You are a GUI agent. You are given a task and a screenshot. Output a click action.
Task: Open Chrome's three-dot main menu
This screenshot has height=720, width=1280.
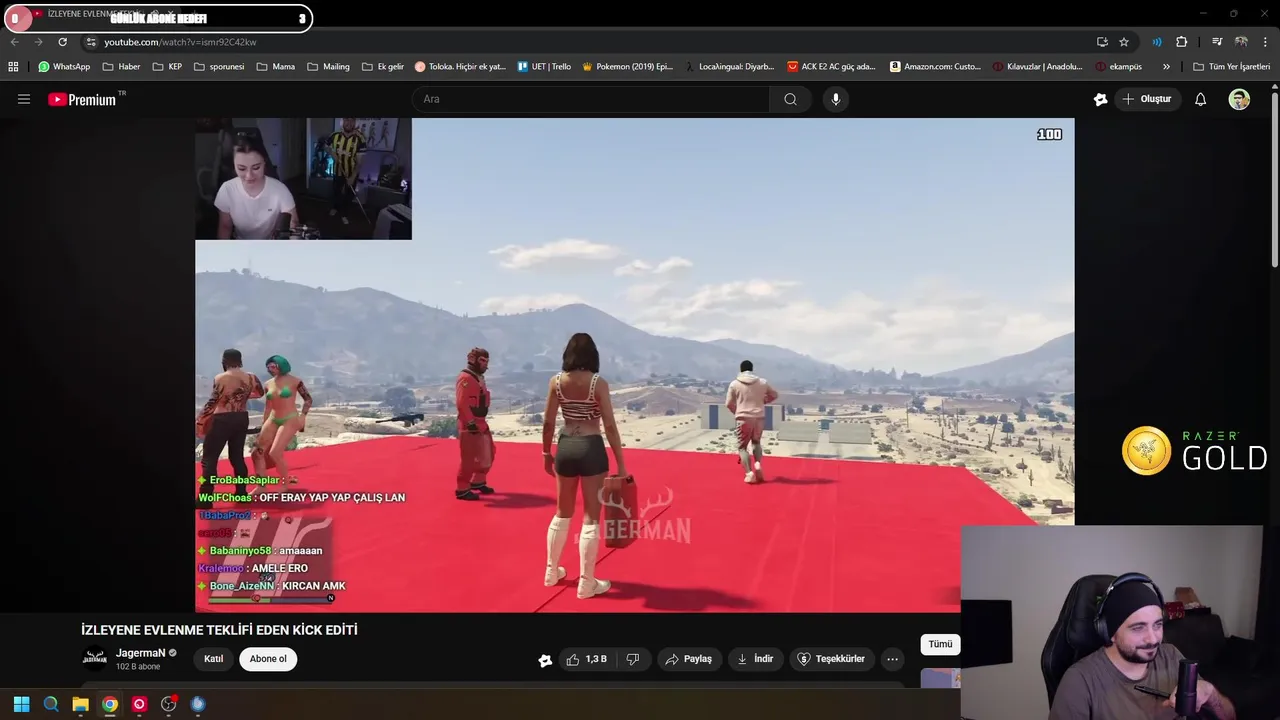pyautogui.click(x=1265, y=42)
